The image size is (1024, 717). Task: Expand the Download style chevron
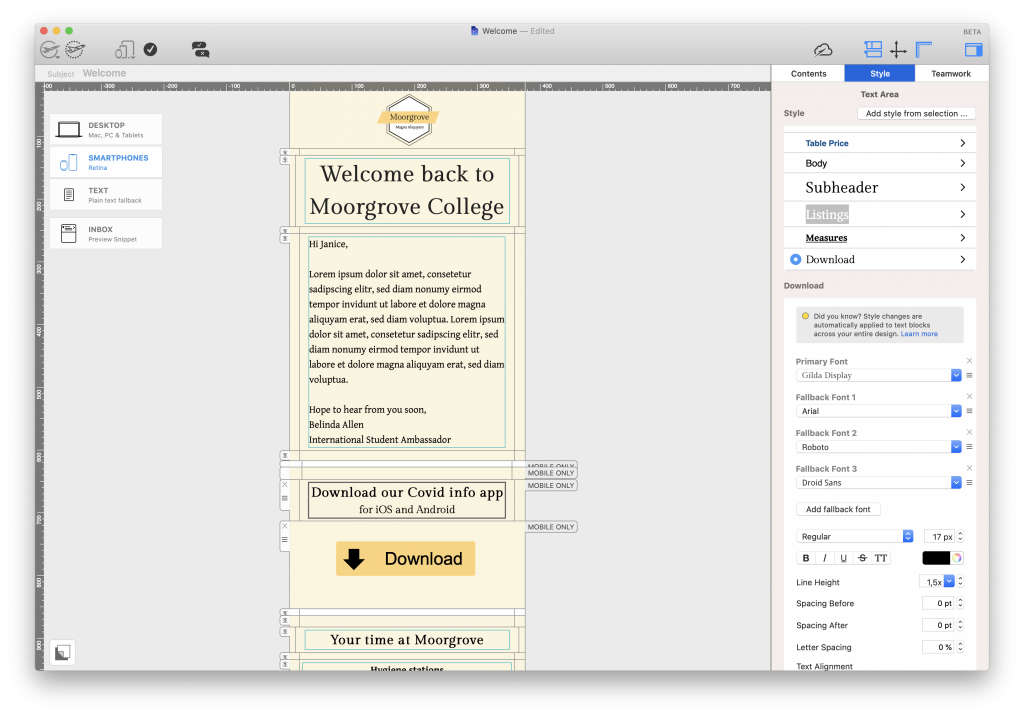963,259
